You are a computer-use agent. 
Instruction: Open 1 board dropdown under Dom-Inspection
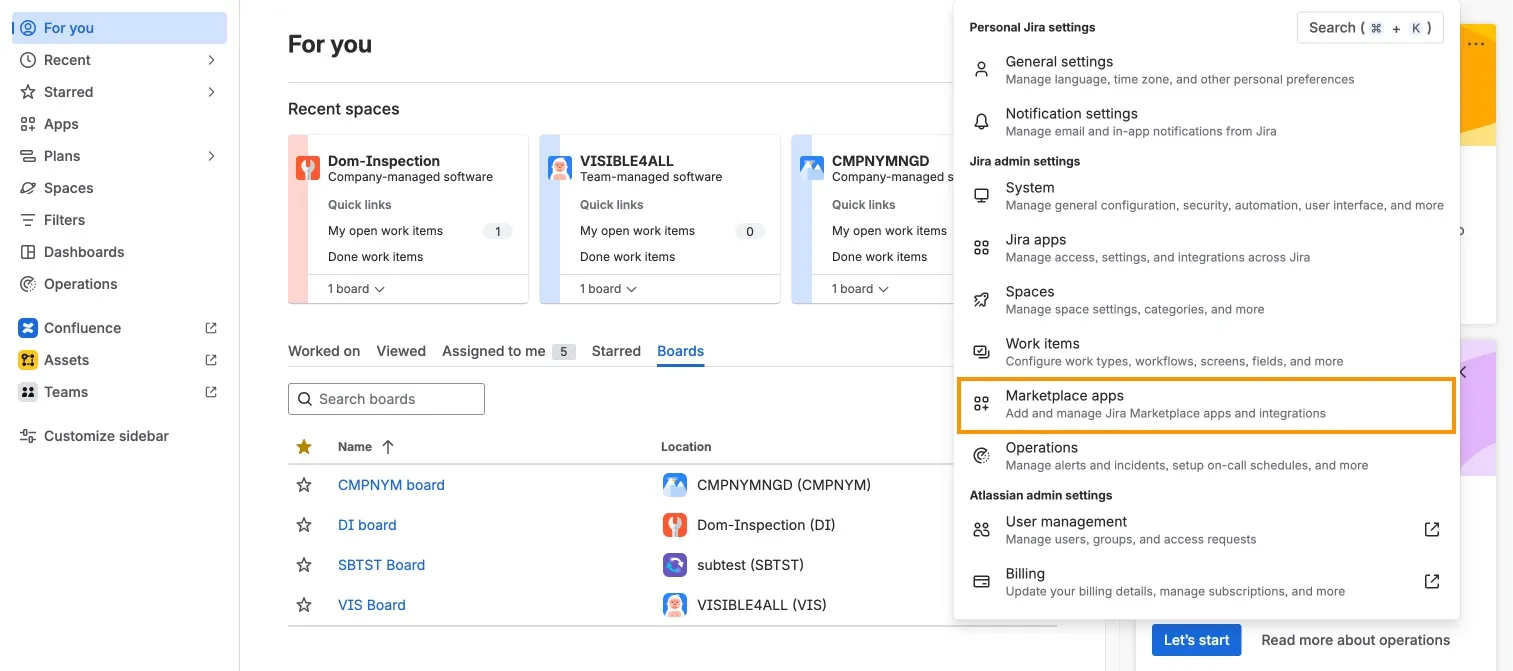point(357,289)
